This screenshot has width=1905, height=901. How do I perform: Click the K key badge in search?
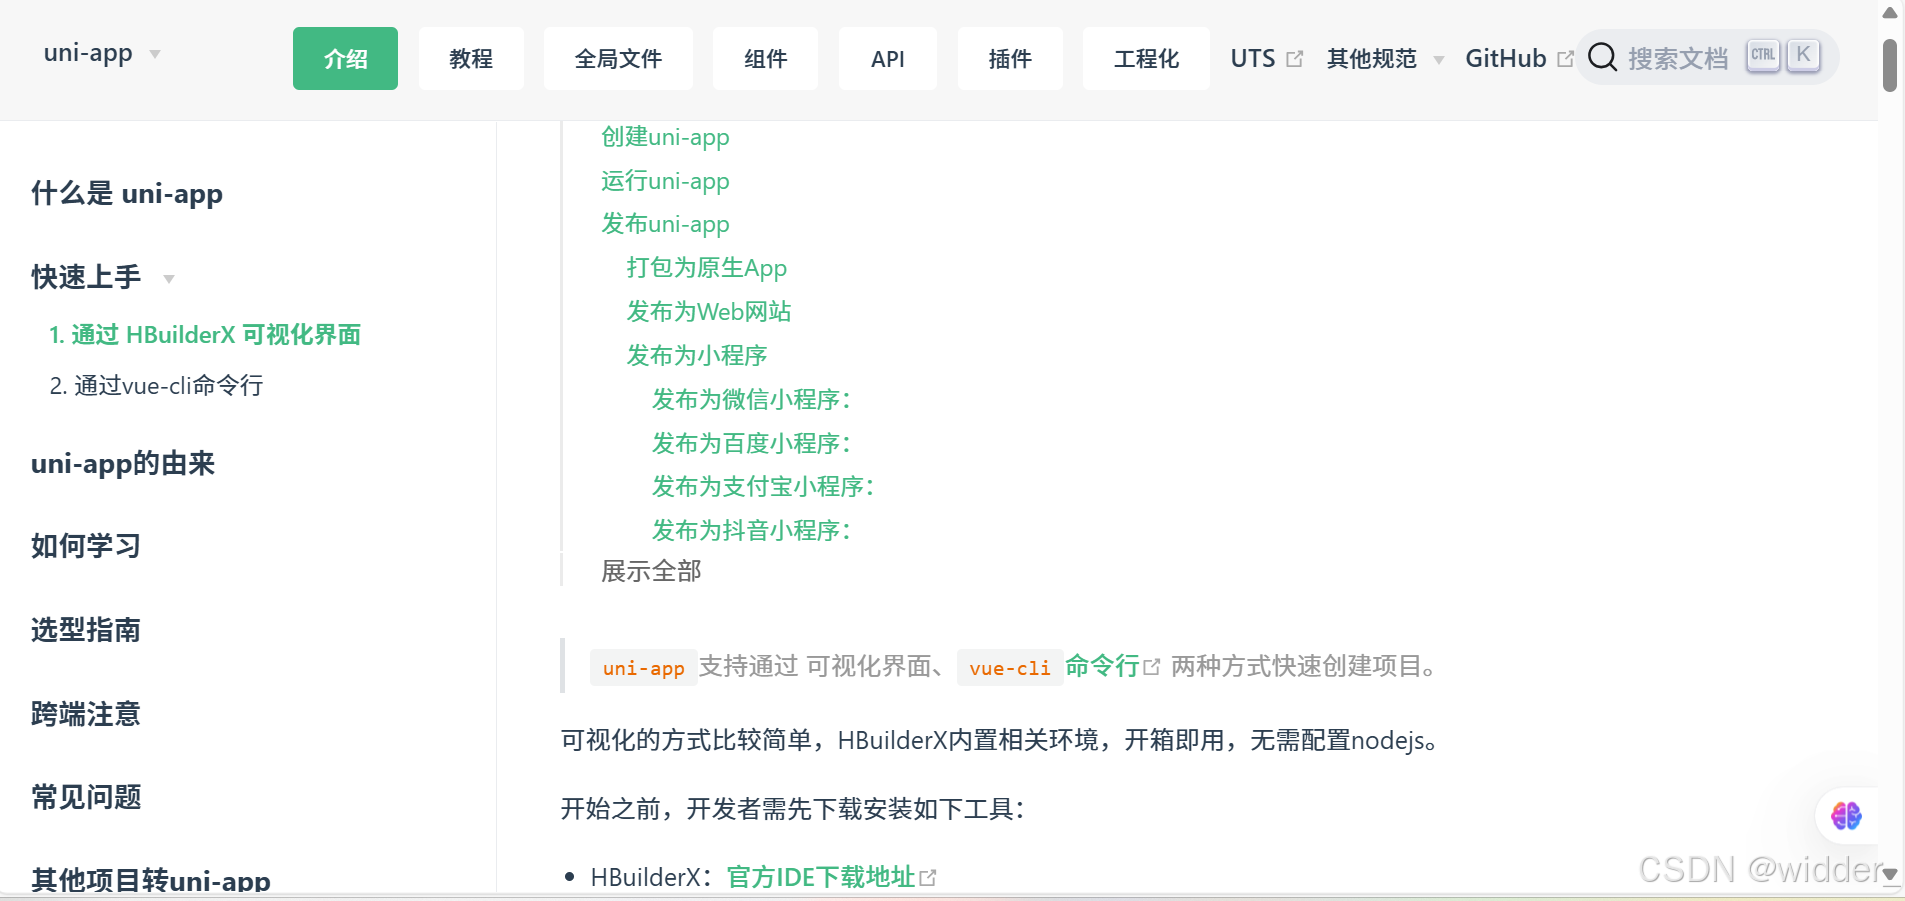[x=1803, y=55]
